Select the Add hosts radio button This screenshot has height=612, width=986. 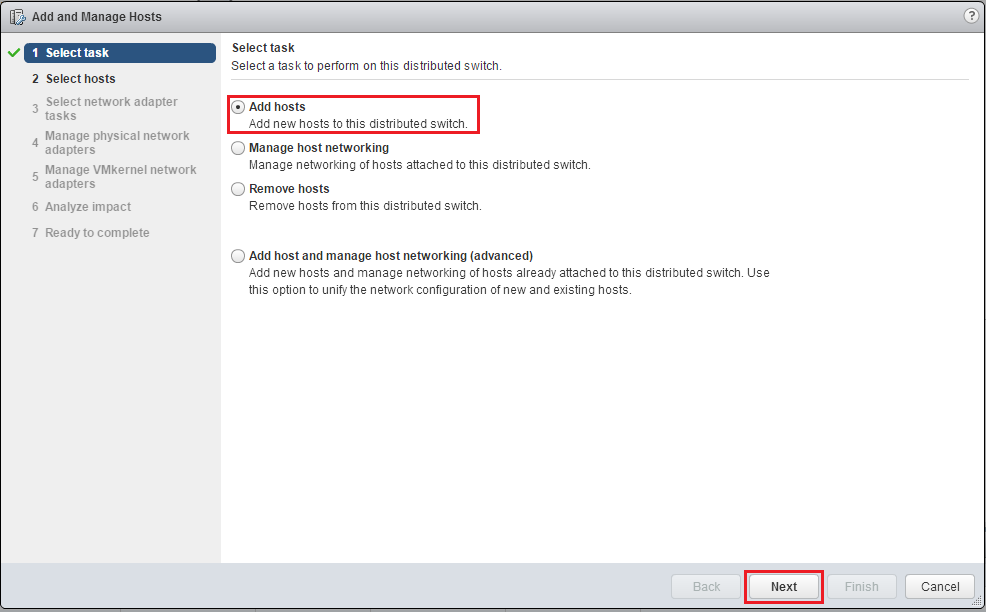tap(238, 107)
